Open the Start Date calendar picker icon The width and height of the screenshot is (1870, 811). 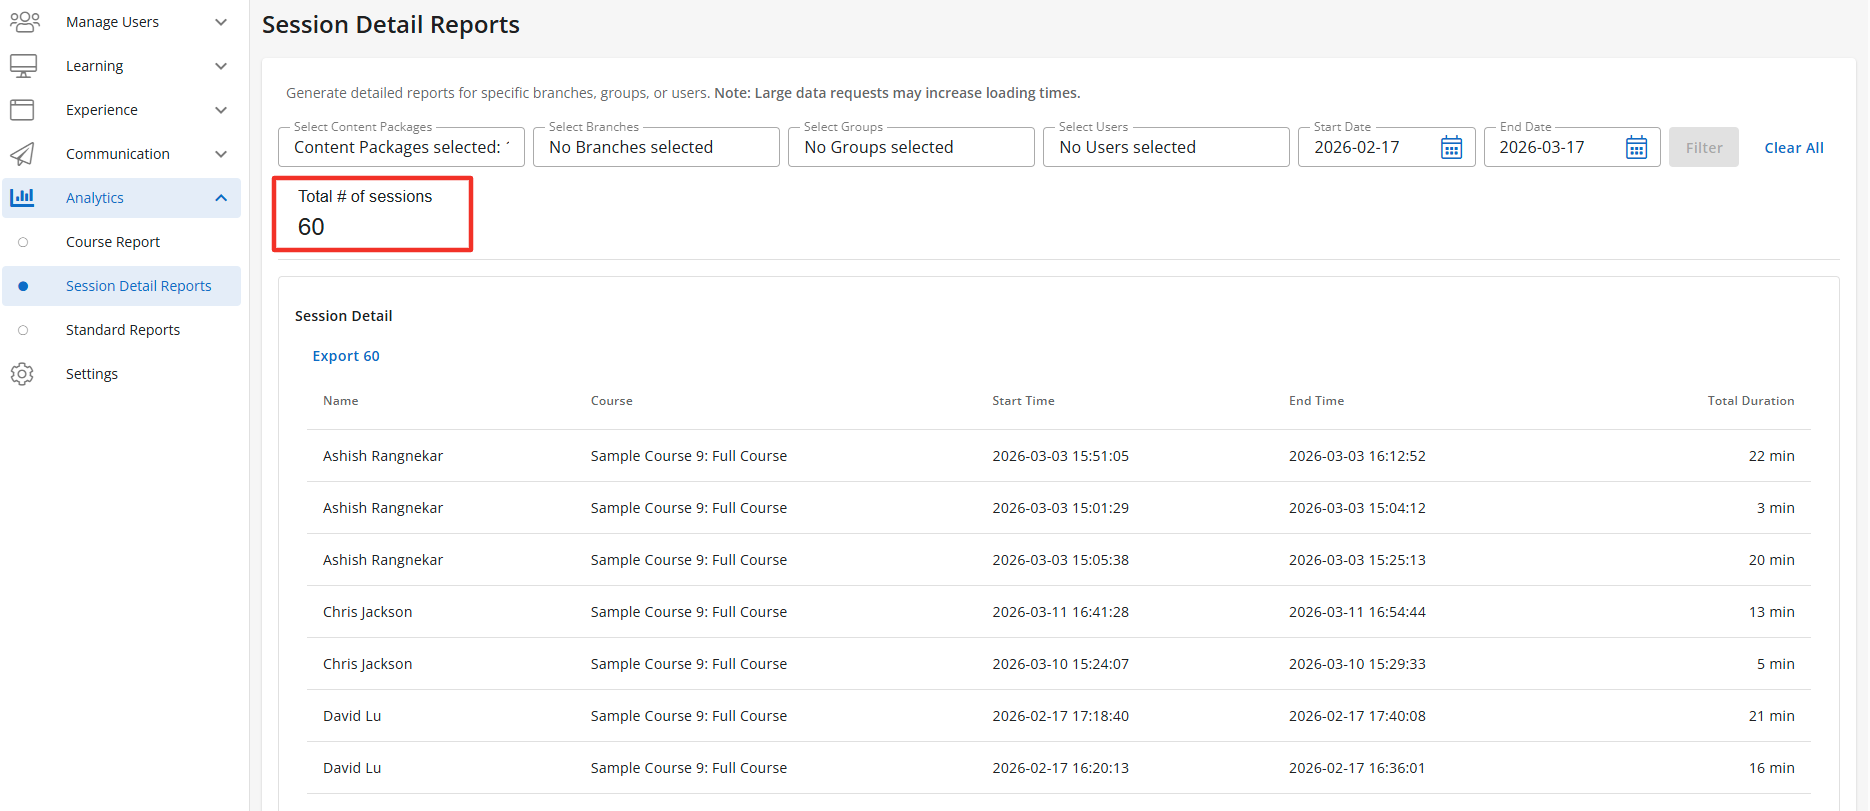pos(1451,148)
